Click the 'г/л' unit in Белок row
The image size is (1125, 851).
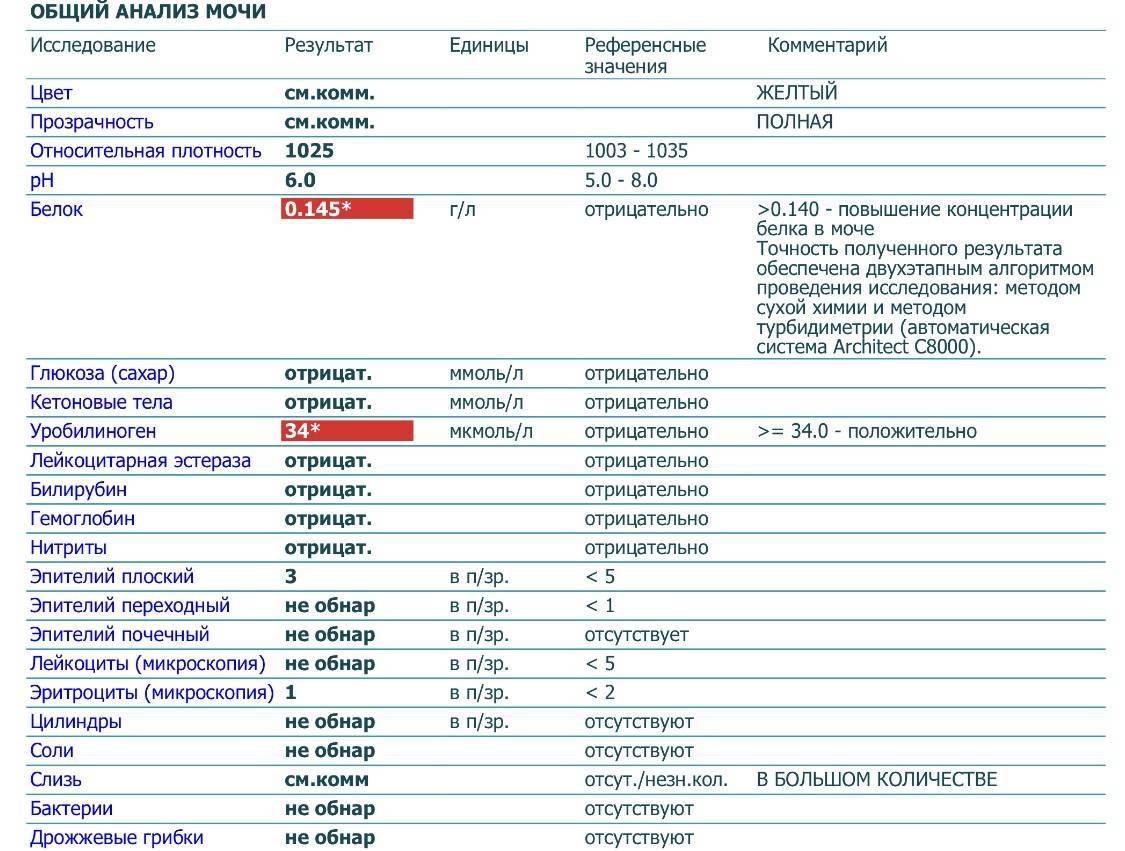[462, 210]
